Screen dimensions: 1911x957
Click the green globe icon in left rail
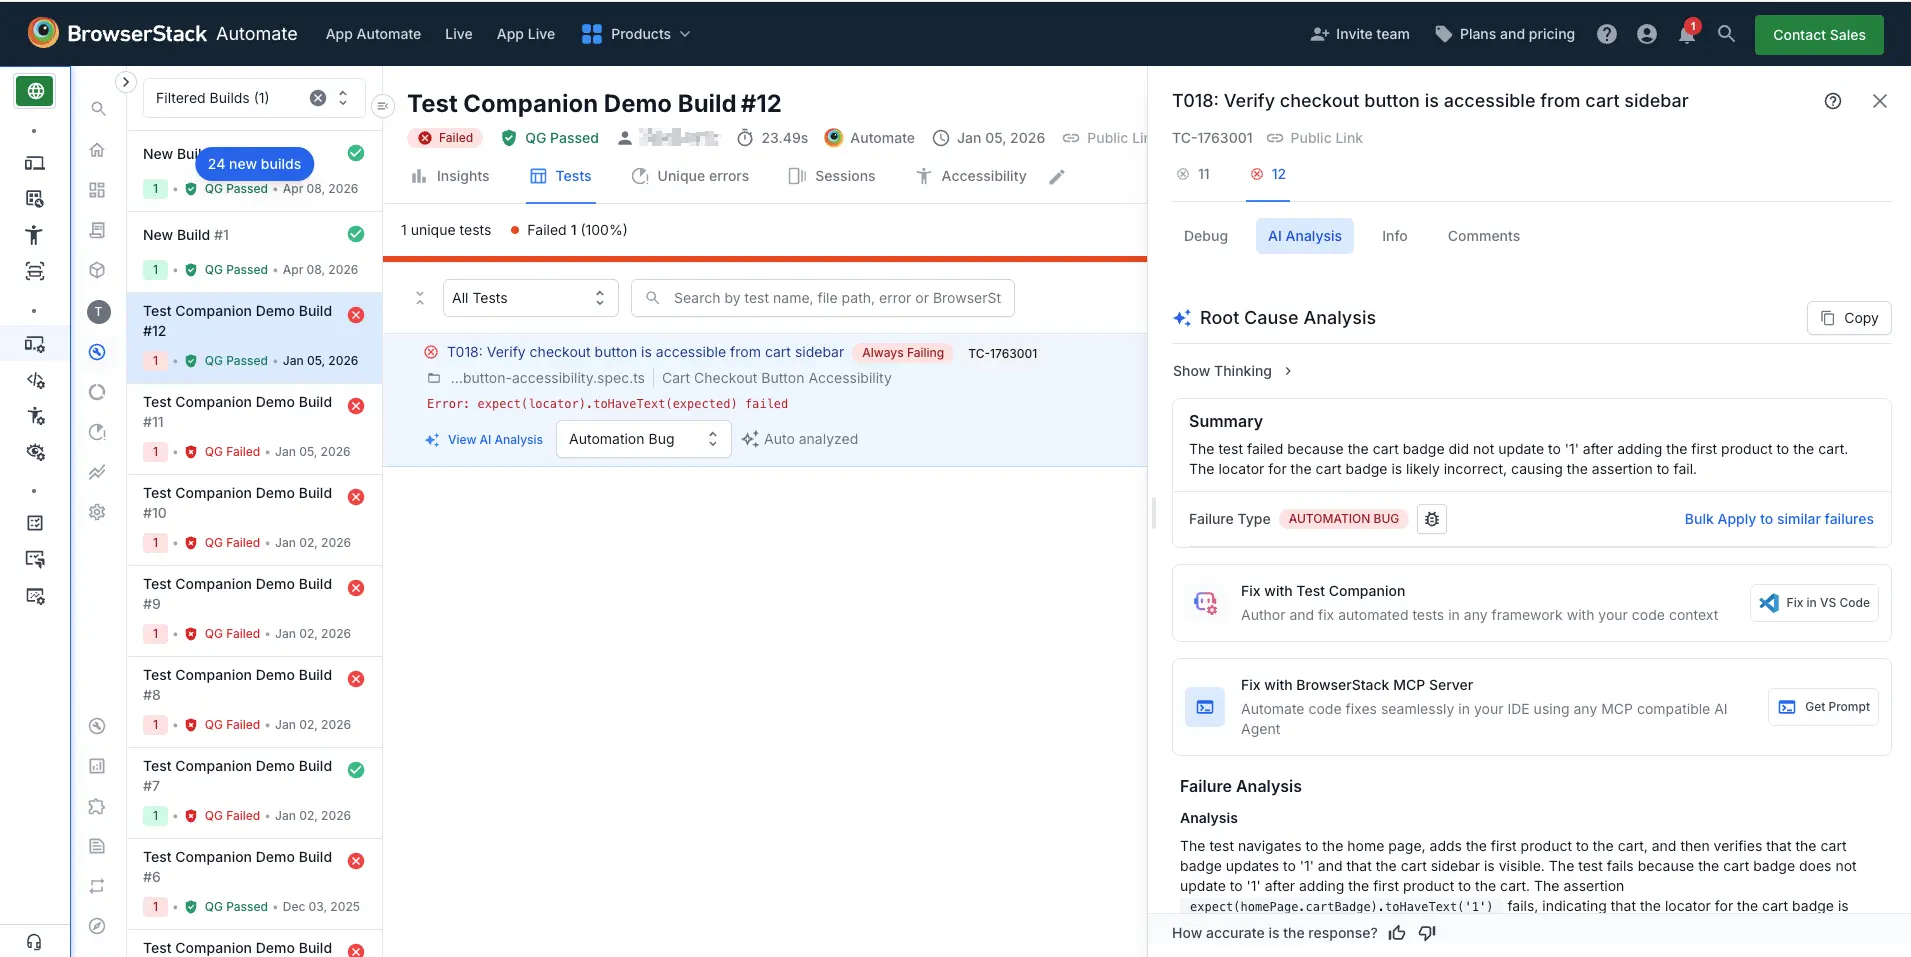pos(35,91)
